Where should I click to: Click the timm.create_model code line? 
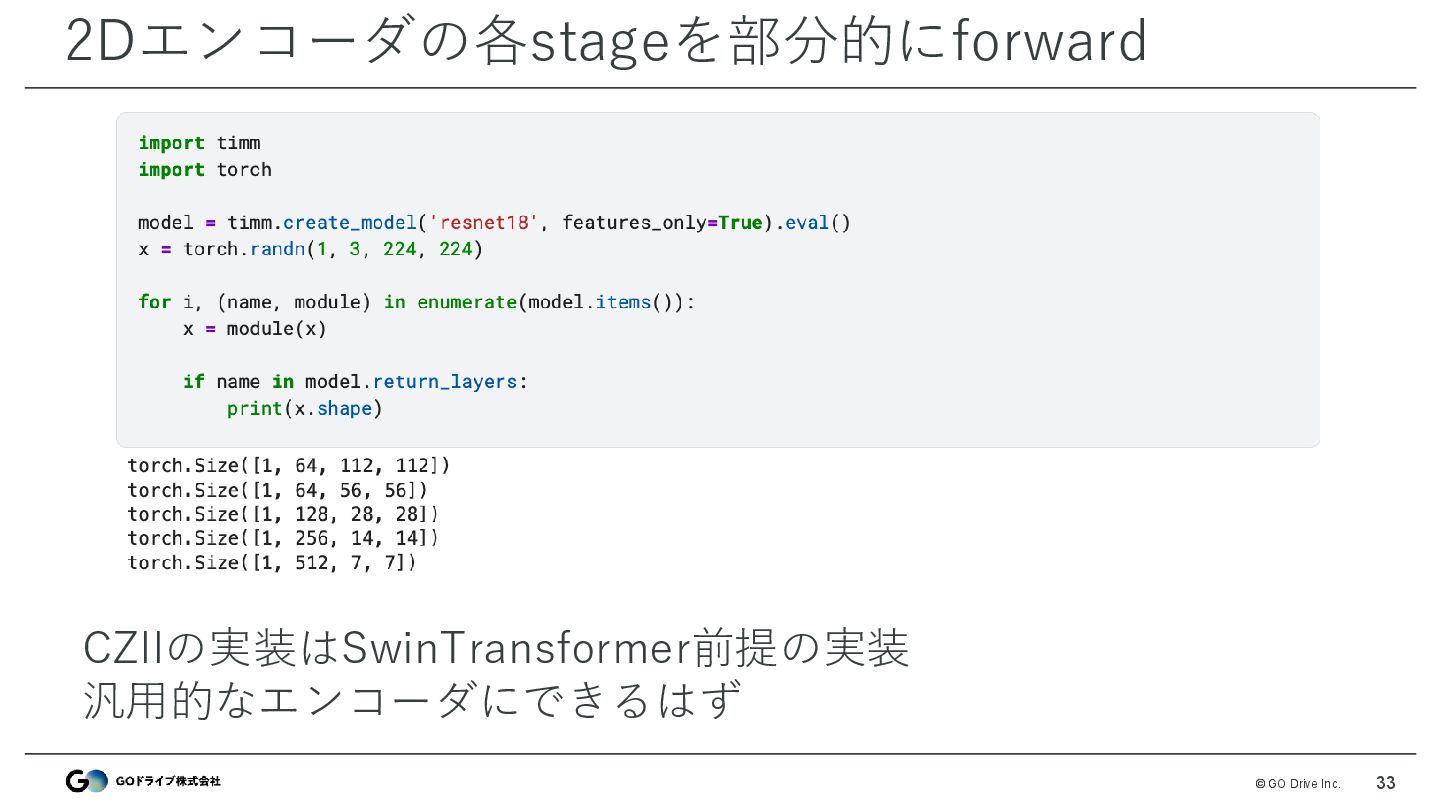tap(494, 222)
